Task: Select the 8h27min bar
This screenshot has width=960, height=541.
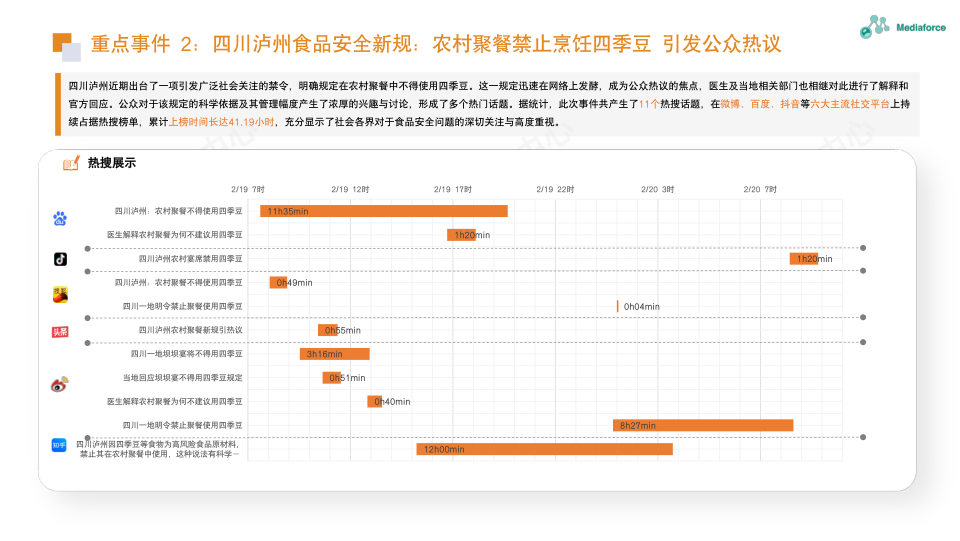Action: coord(703,425)
